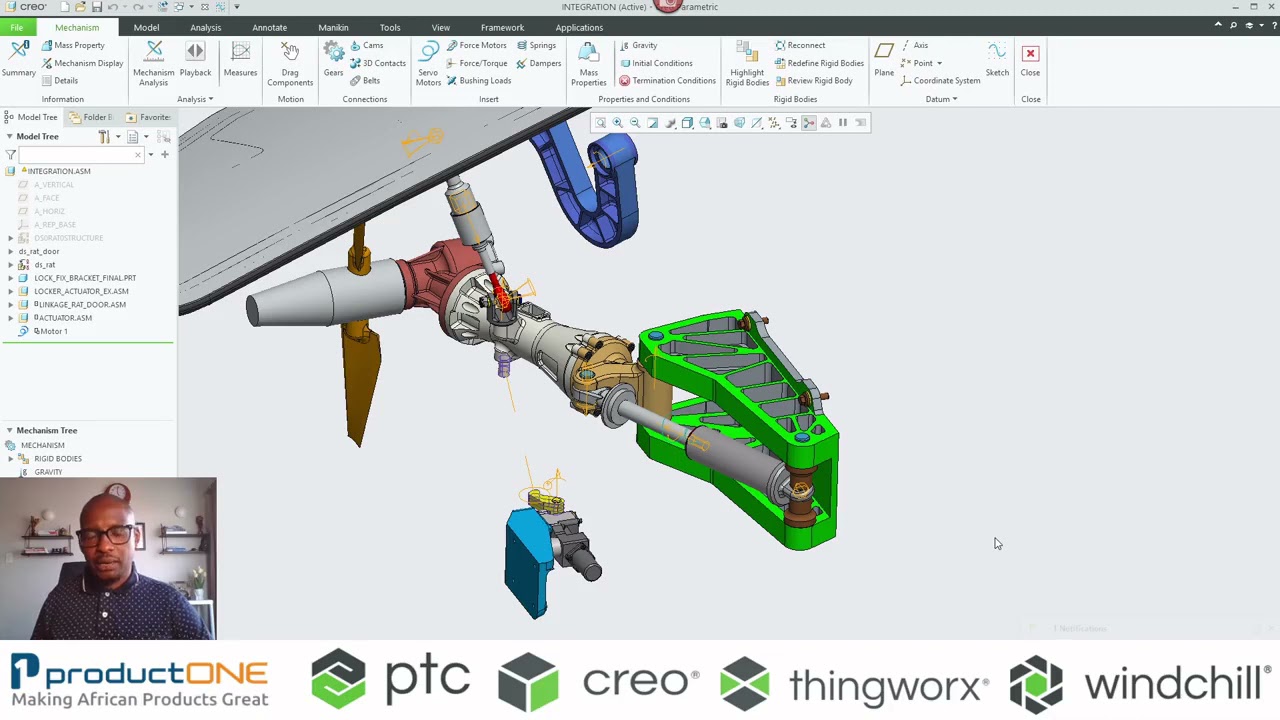Open the Framework ribbon tab
Image resolution: width=1280 pixels, height=720 pixels.
tap(502, 27)
